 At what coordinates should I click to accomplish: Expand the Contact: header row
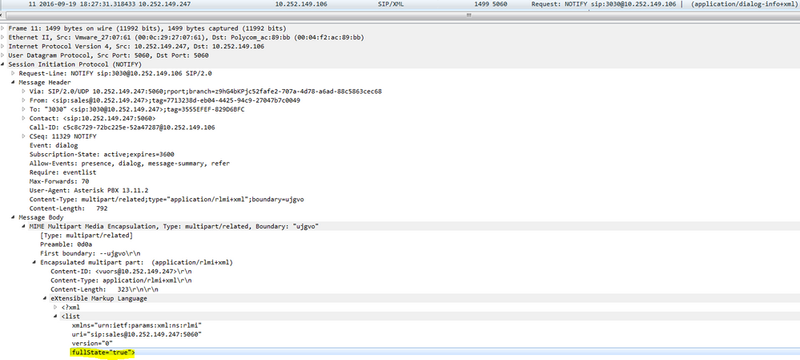click(x=24, y=118)
